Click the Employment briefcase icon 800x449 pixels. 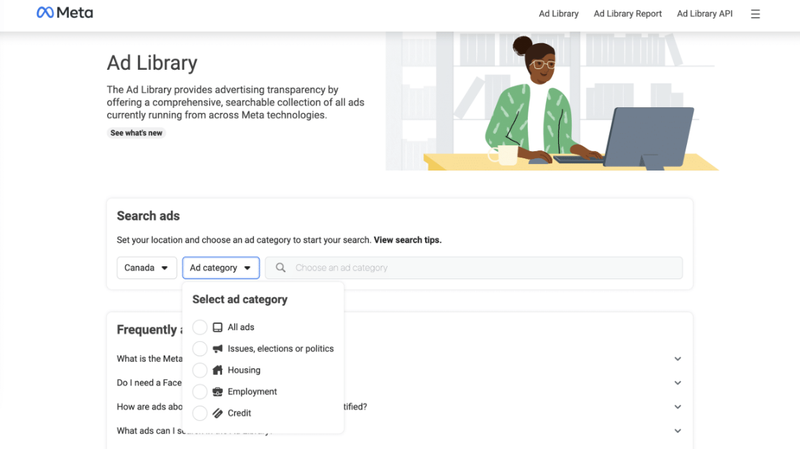(x=217, y=391)
